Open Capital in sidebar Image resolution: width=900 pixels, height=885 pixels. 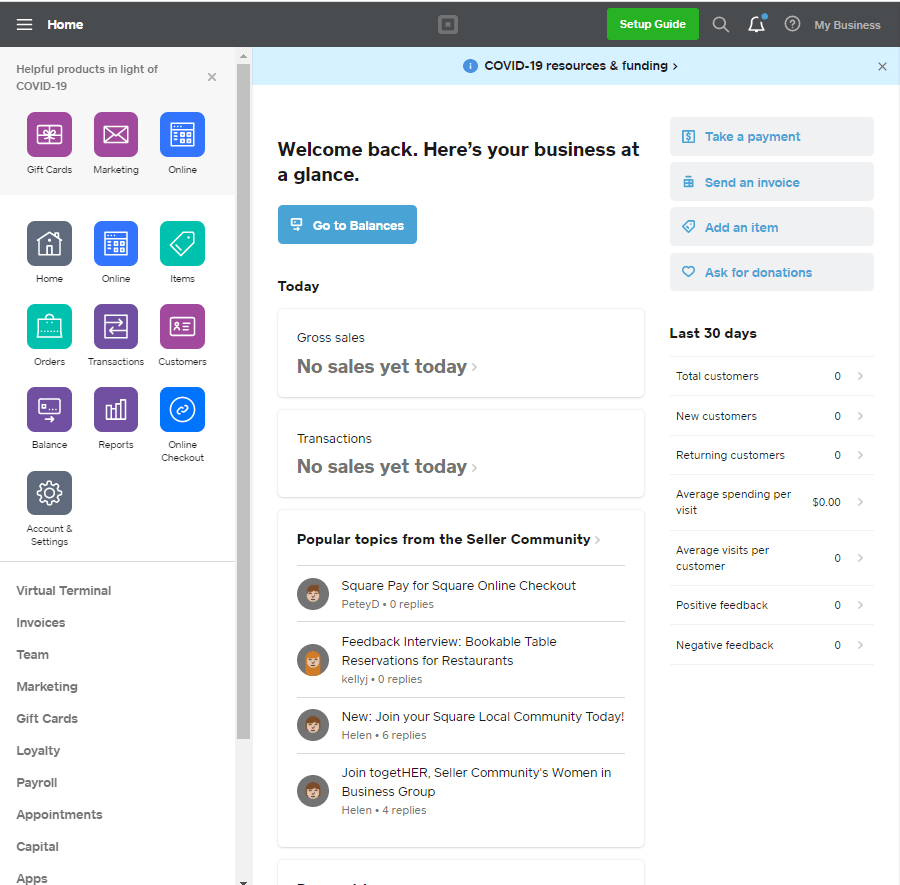37,847
